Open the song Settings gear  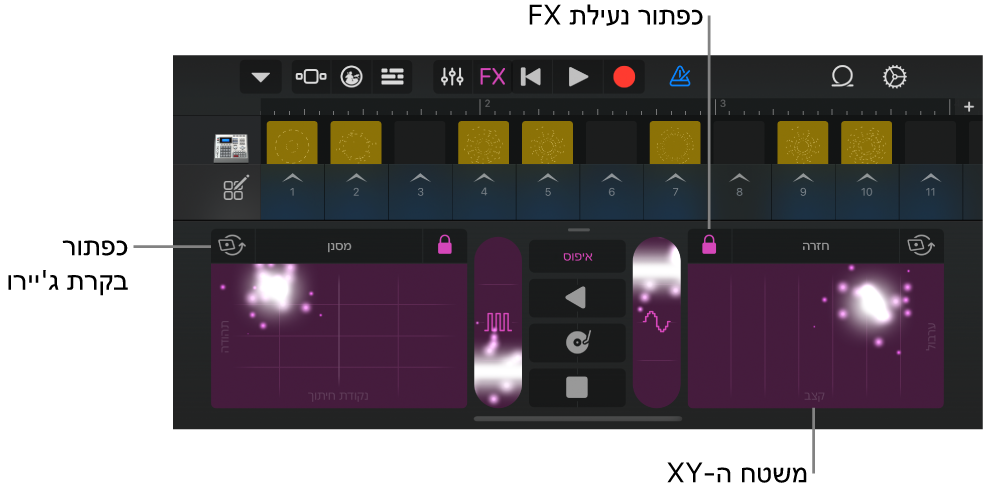pyautogui.click(x=895, y=77)
